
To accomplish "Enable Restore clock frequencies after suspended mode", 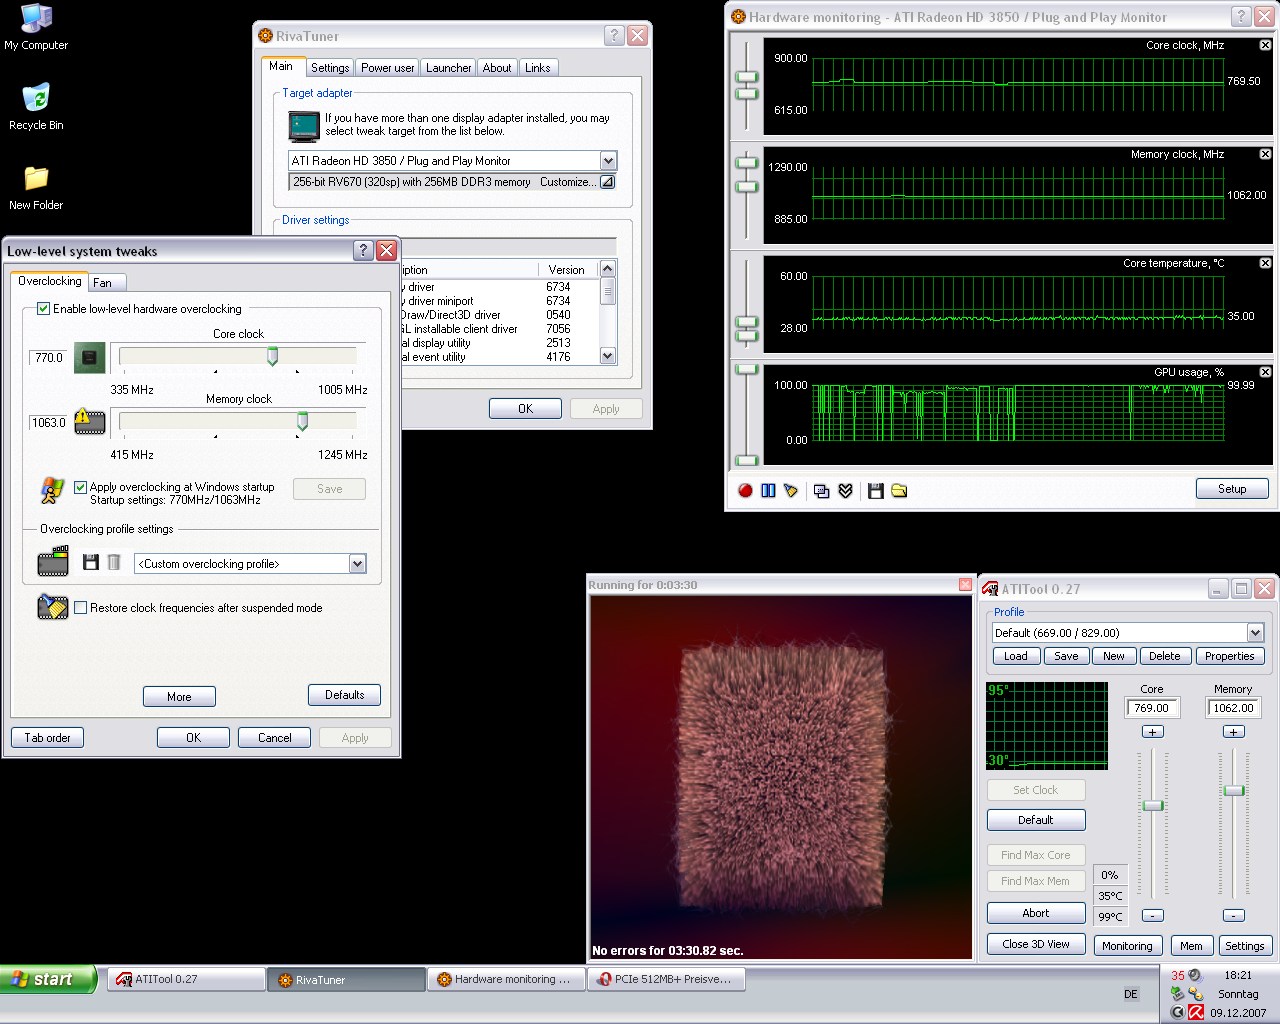I will (x=81, y=608).
